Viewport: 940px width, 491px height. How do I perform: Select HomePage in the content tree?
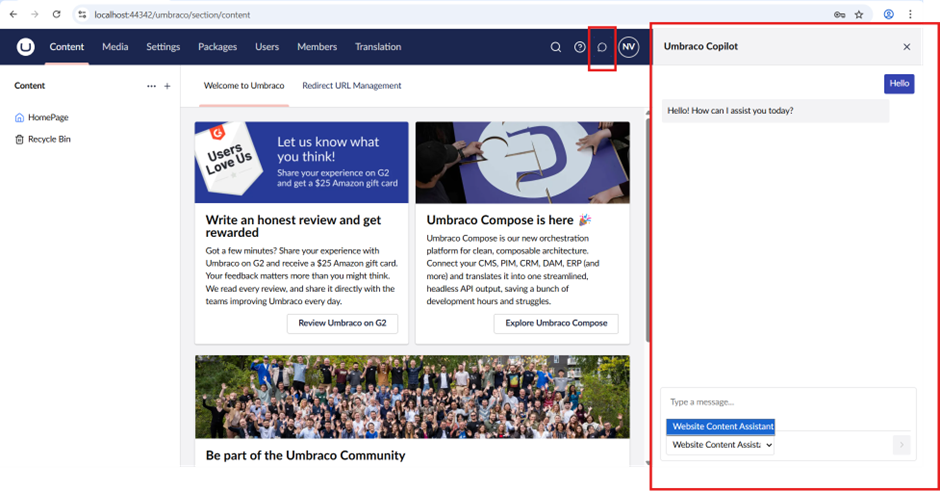[x=48, y=118]
